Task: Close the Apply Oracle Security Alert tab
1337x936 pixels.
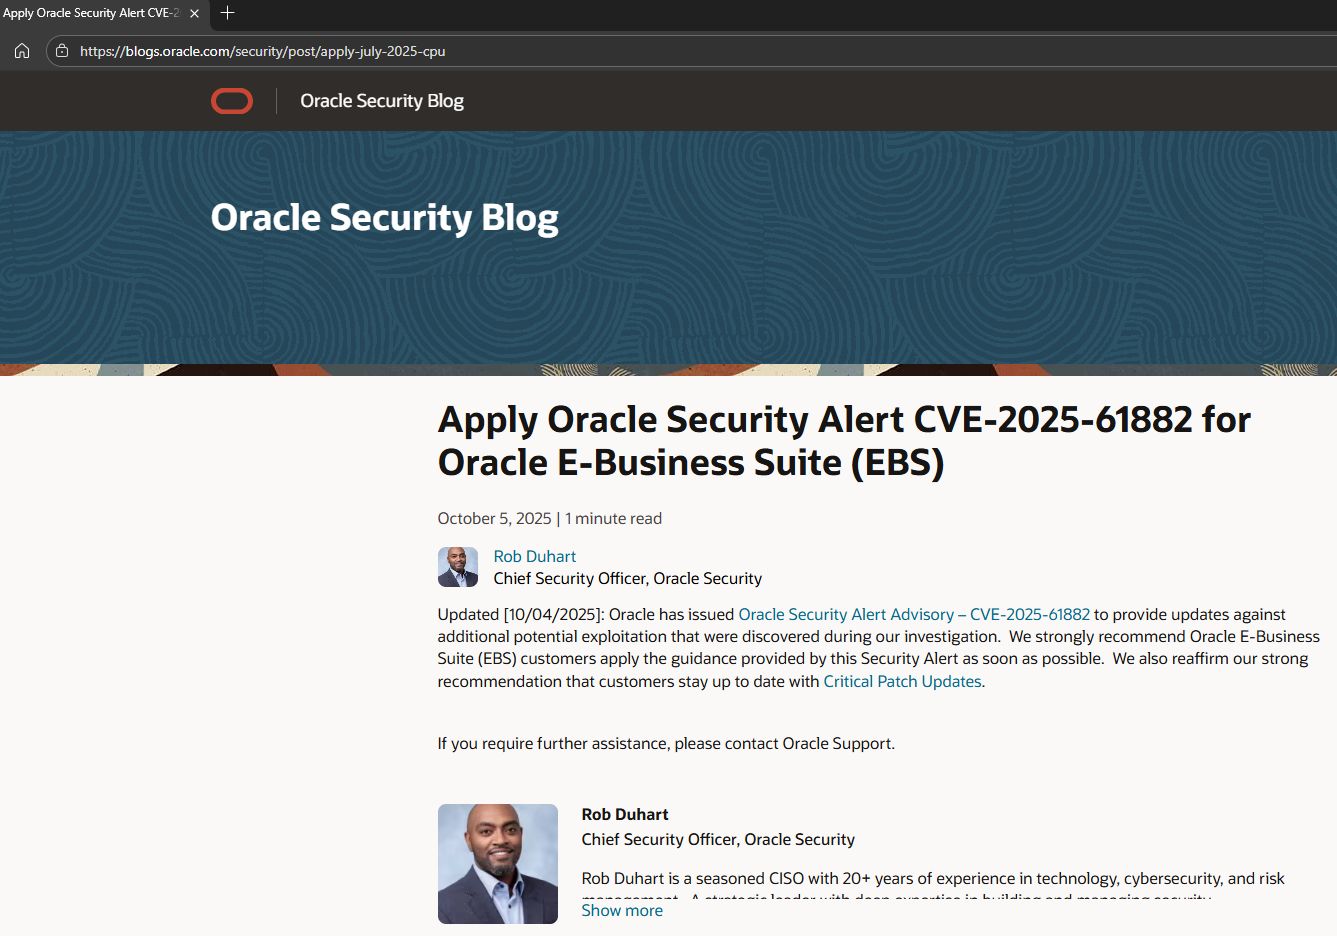Action: point(194,13)
